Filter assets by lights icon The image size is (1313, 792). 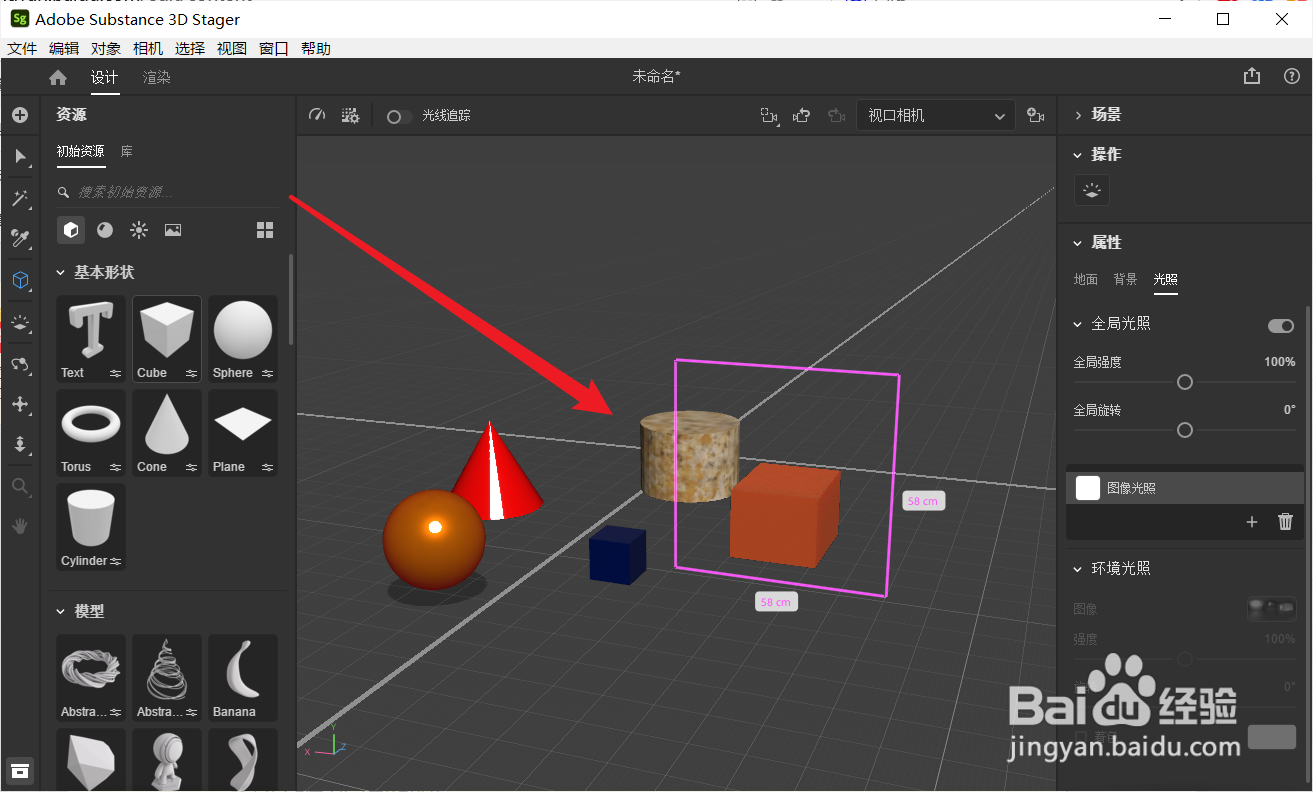coord(139,230)
